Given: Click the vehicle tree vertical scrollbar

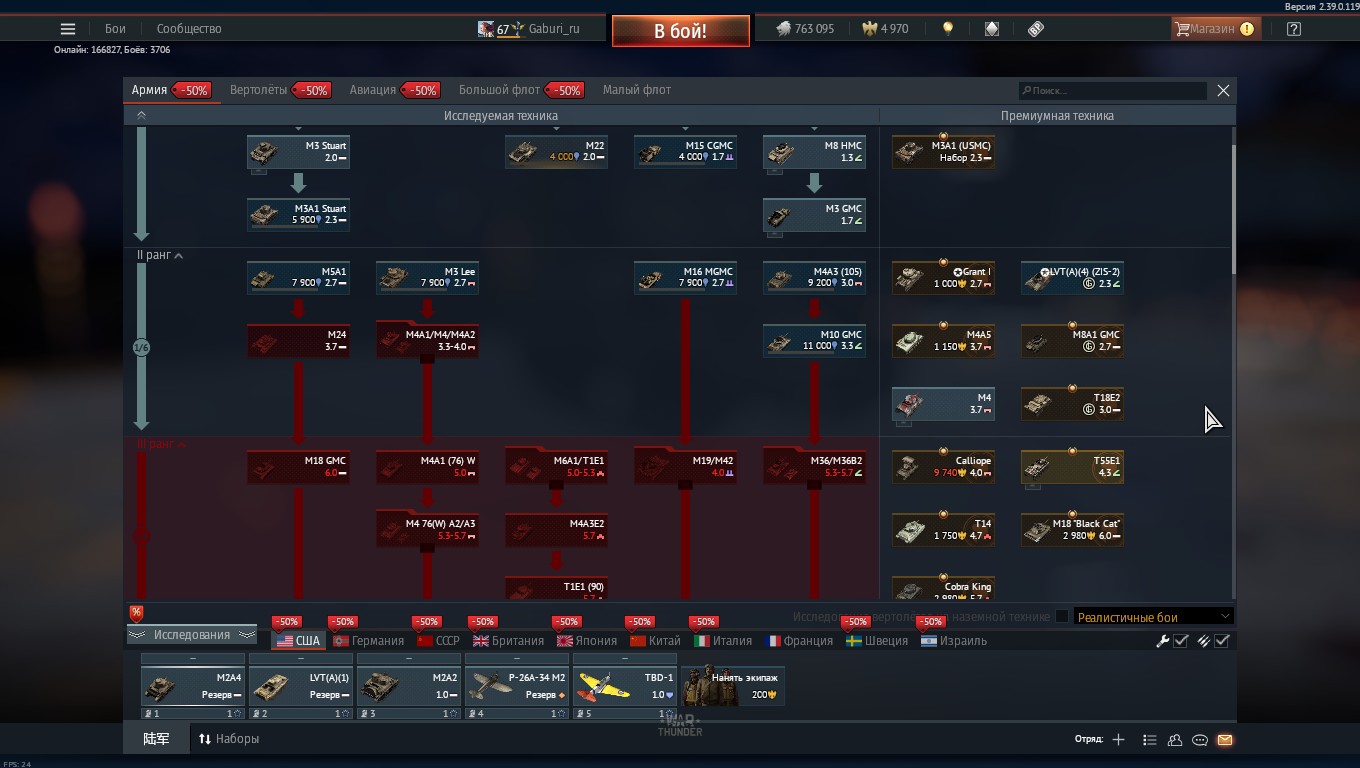Looking at the screenshot, I should coord(1233,210).
